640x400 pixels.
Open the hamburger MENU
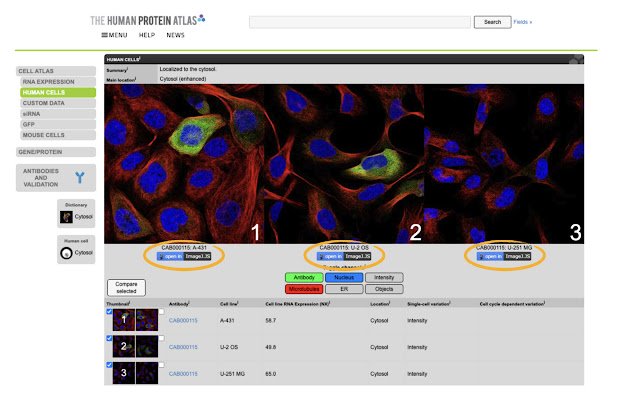(x=114, y=35)
